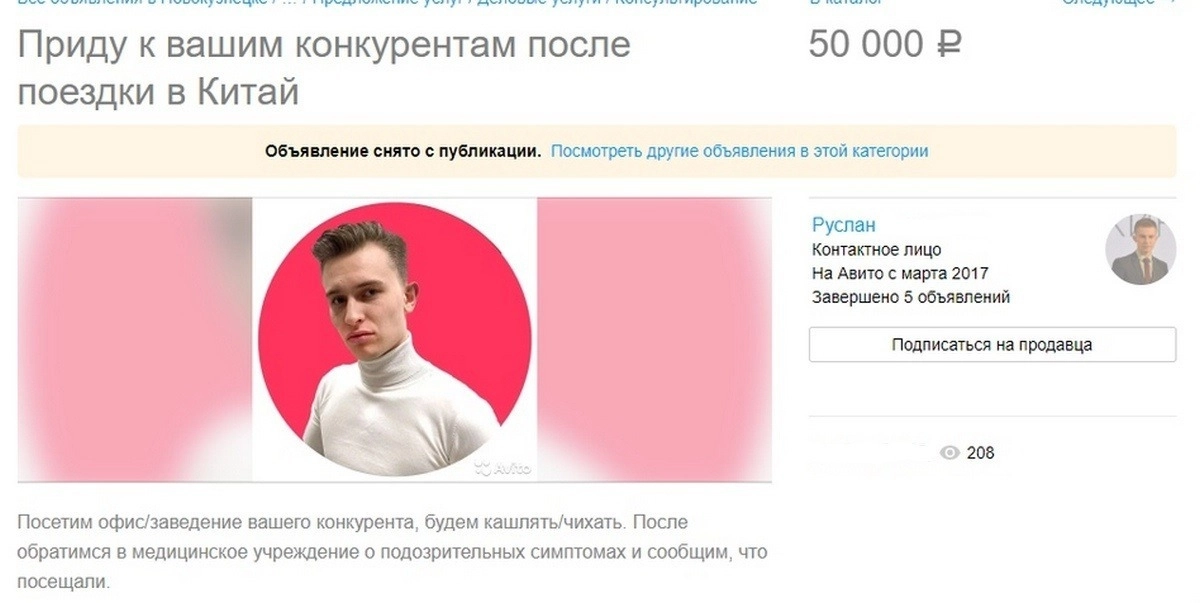The height and width of the screenshot is (603, 1200).
Task: Open Деловые услуги breadcrumb
Action: (x=538, y=3)
